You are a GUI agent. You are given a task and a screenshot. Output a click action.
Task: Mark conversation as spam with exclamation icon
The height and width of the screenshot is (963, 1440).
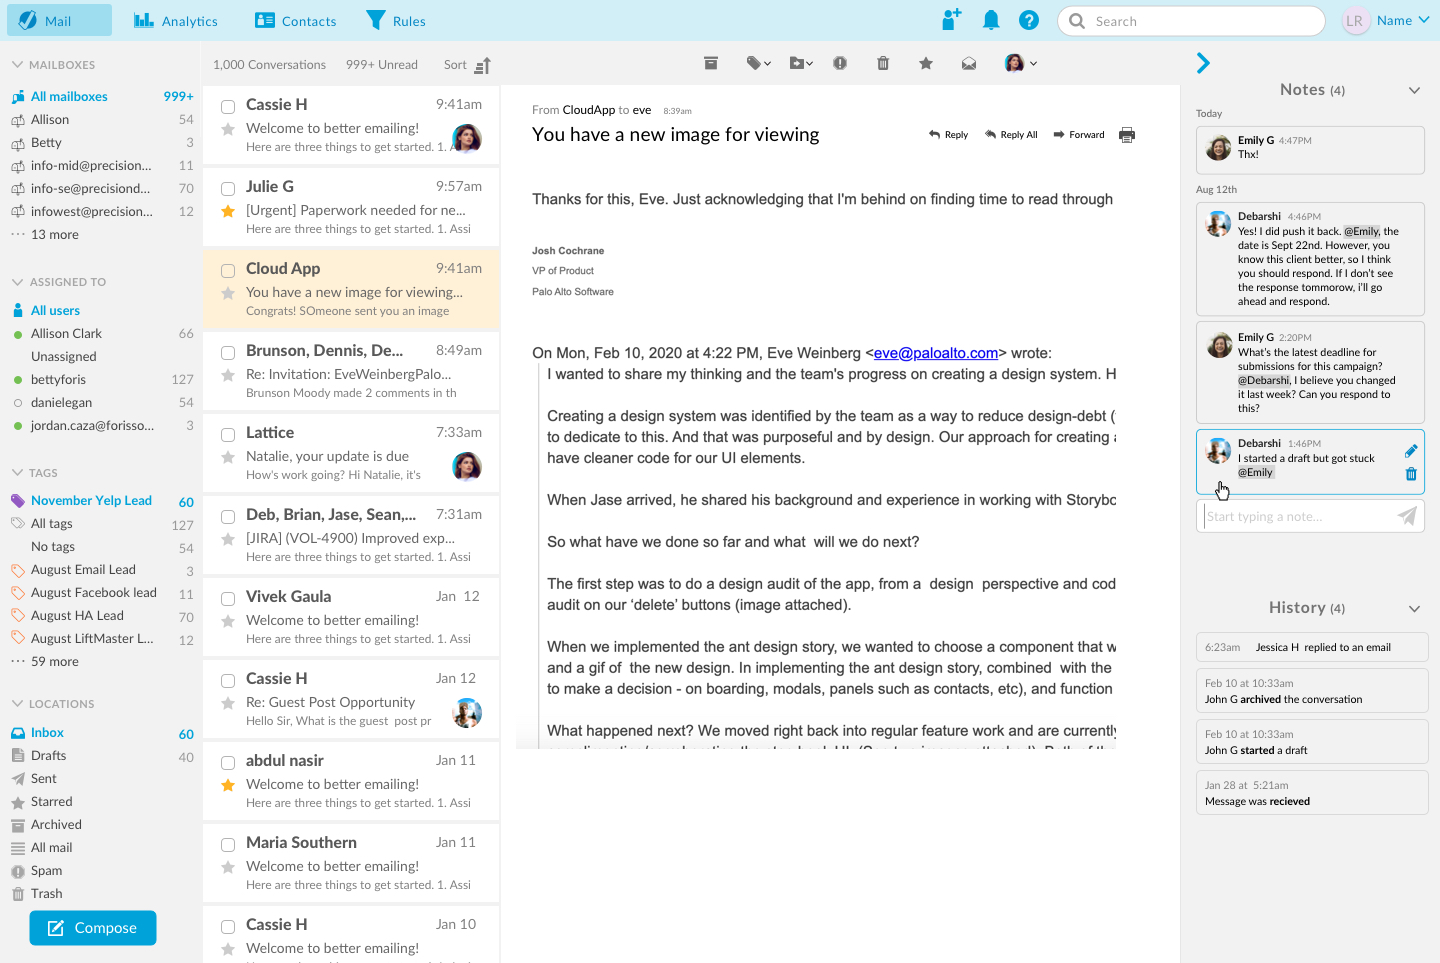840,63
